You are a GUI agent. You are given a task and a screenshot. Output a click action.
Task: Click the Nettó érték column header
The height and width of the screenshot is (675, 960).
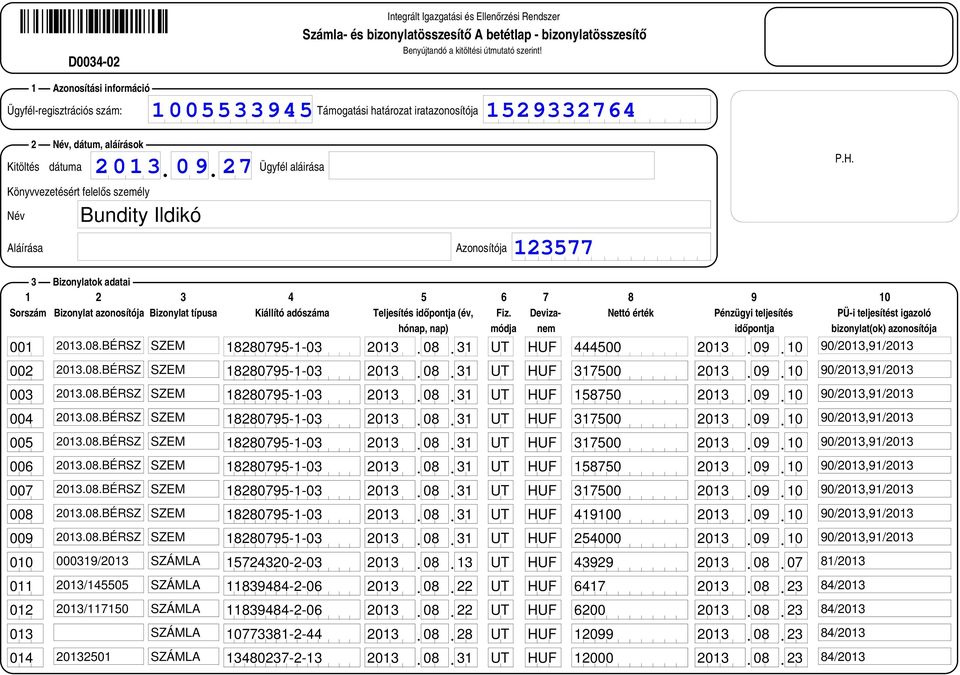(x=630, y=313)
